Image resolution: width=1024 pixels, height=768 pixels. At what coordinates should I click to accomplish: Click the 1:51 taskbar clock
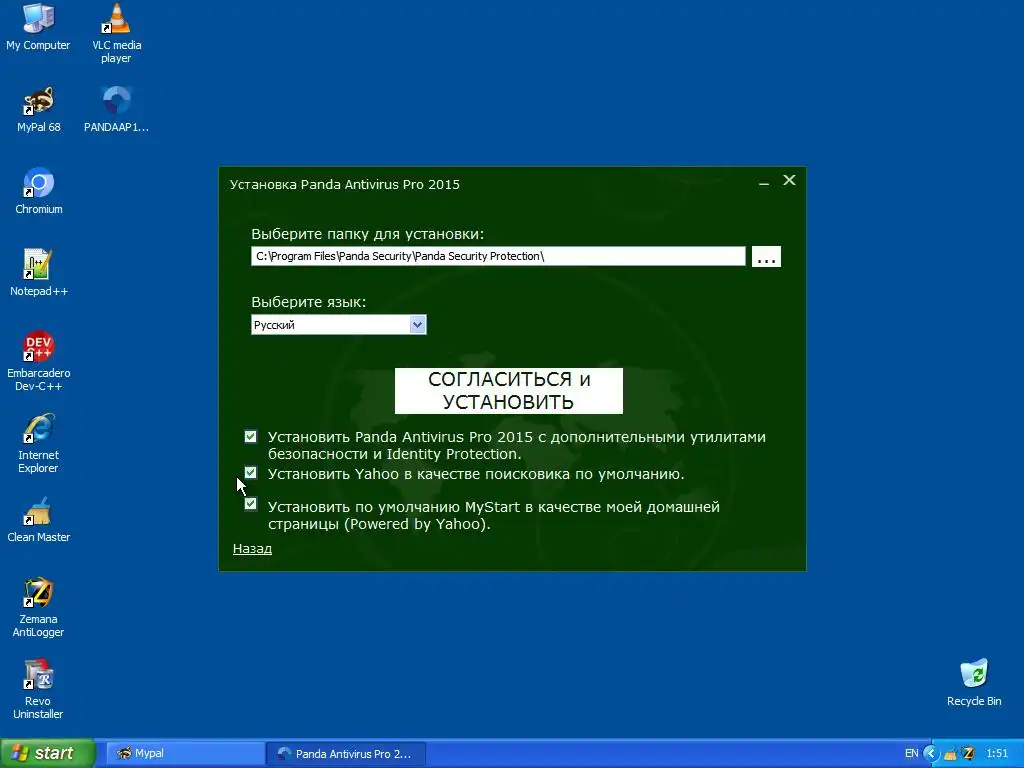997,754
